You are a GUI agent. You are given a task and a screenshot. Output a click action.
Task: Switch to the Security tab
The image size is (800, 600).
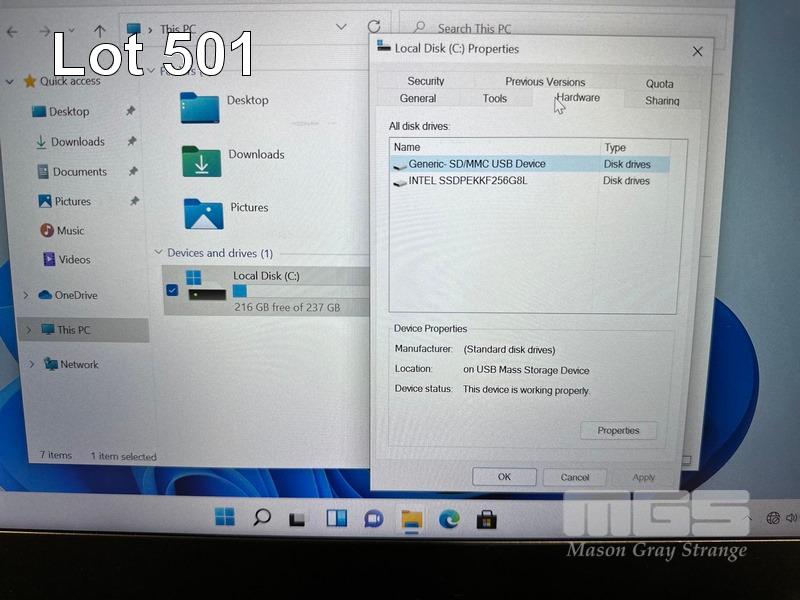click(x=426, y=81)
